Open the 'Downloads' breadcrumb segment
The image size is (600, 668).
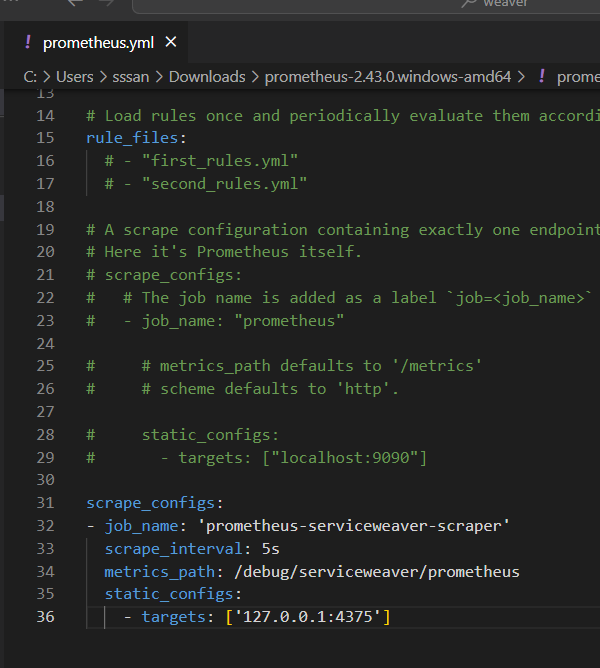pyautogui.click(x=207, y=77)
